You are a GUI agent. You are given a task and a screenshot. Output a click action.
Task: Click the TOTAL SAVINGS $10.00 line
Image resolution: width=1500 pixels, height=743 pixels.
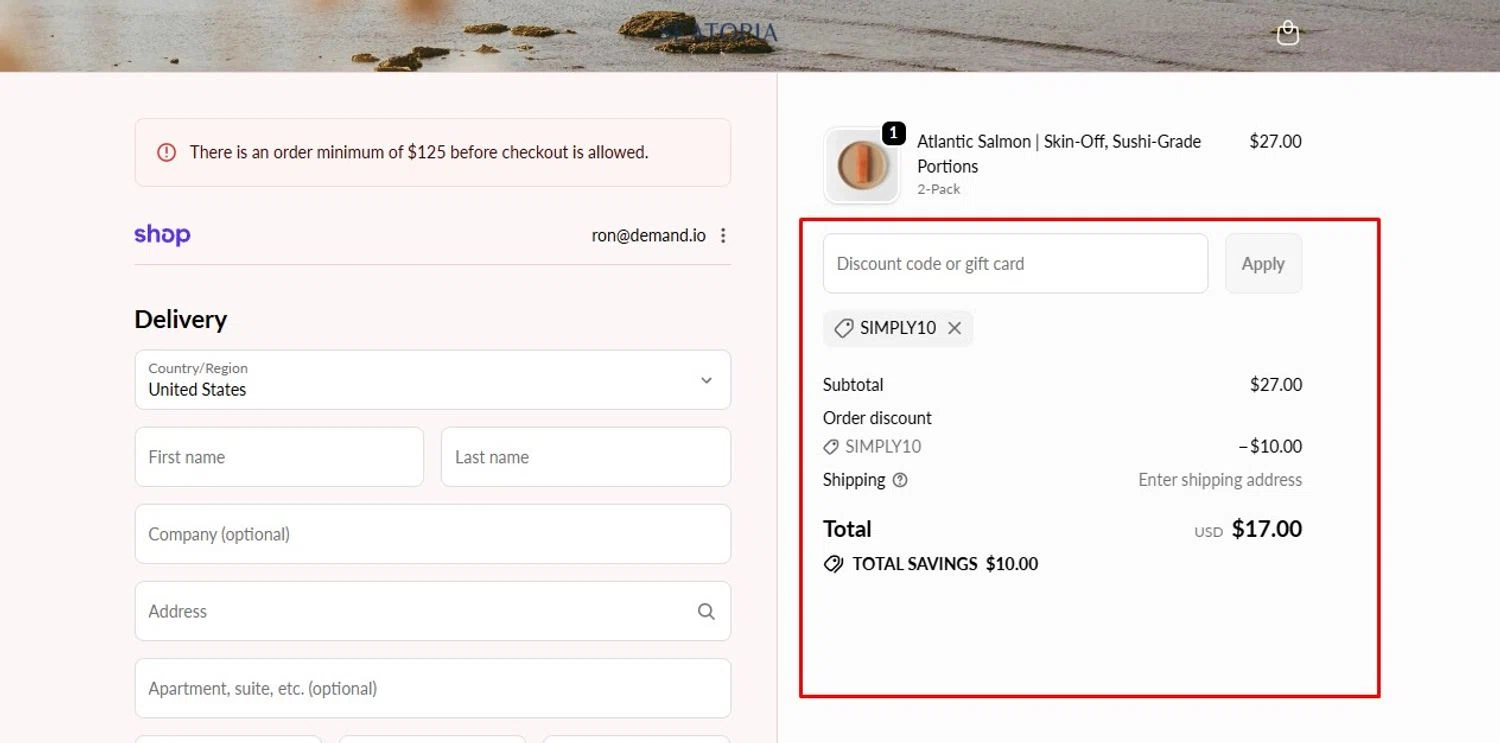point(931,564)
